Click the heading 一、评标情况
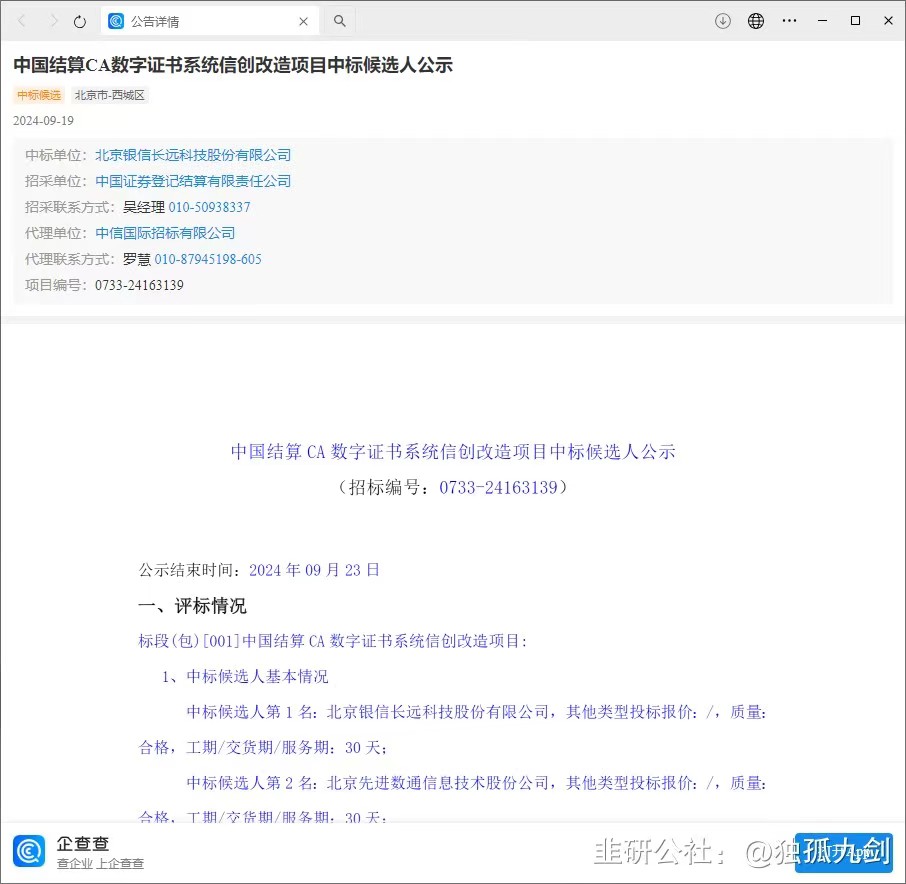 192,606
